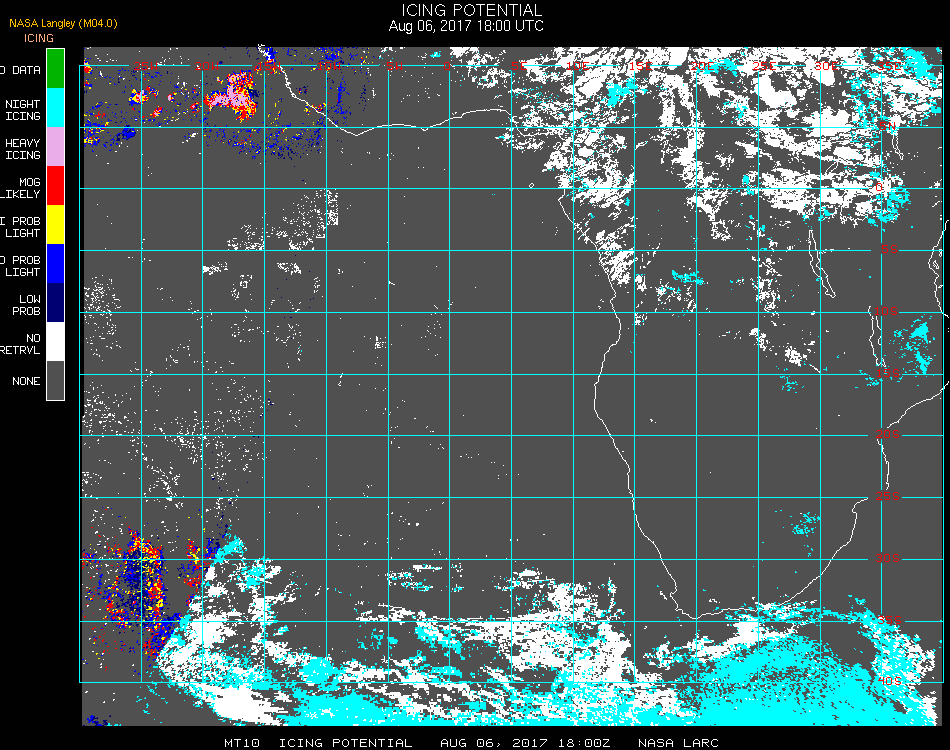This screenshot has height=750, width=950.
Task: Select the 25S latitude label
Action: tap(888, 496)
